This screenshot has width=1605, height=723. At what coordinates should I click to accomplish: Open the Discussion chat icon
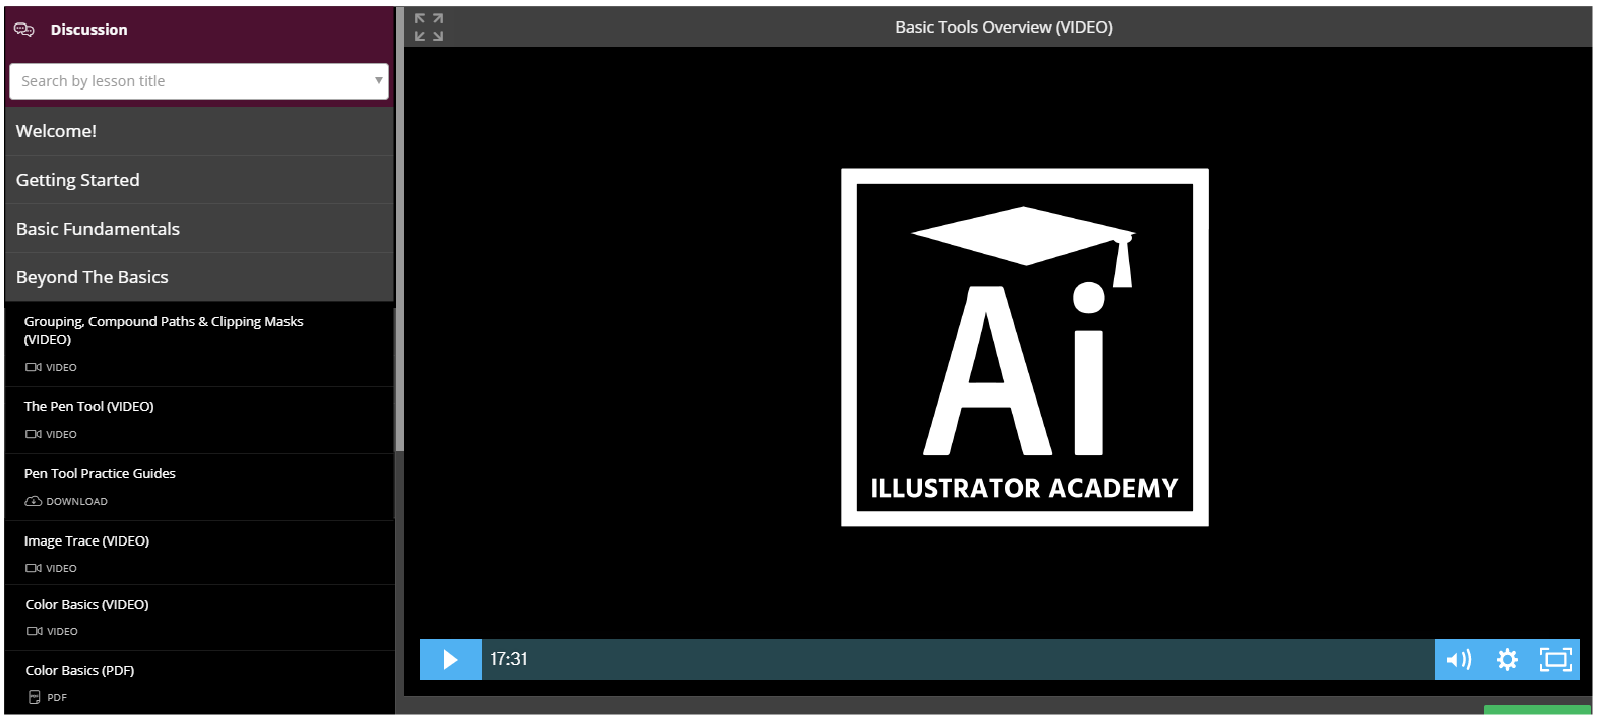click(25, 29)
